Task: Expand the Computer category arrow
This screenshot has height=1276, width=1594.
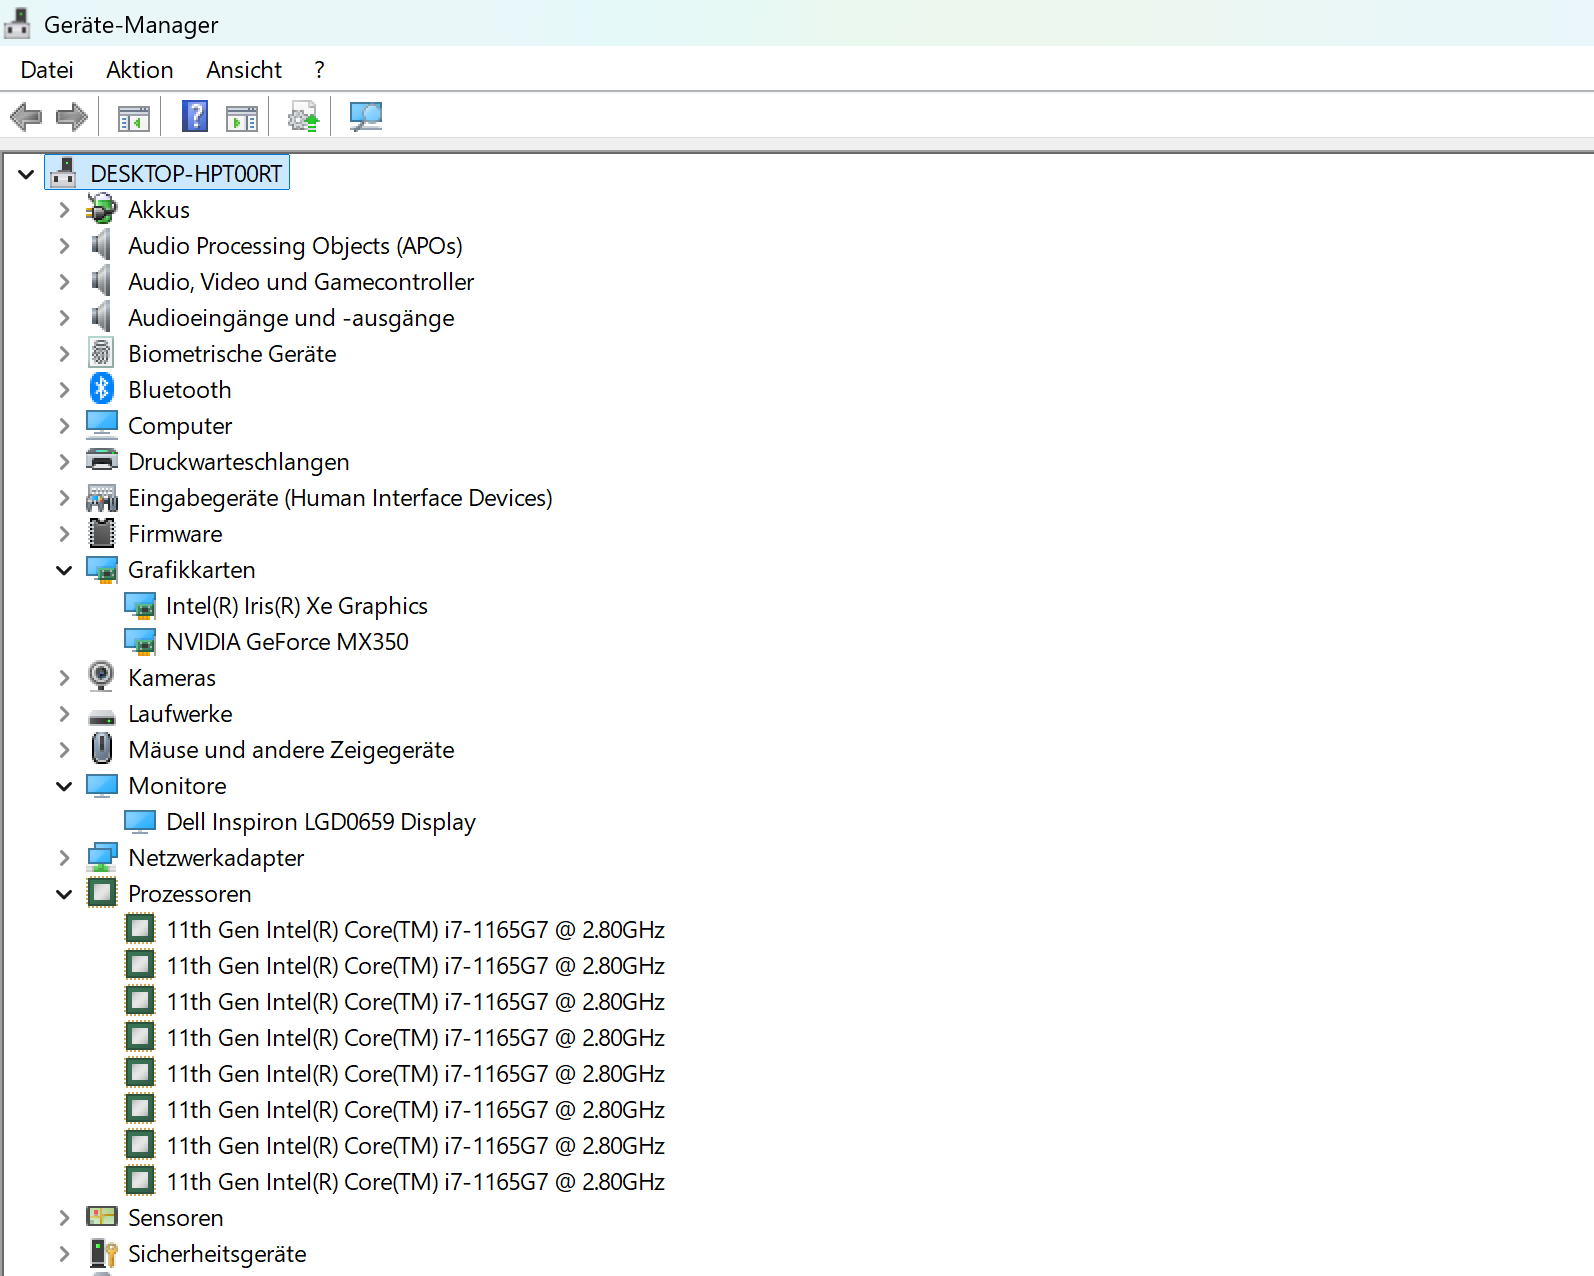Action: pos(64,426)
